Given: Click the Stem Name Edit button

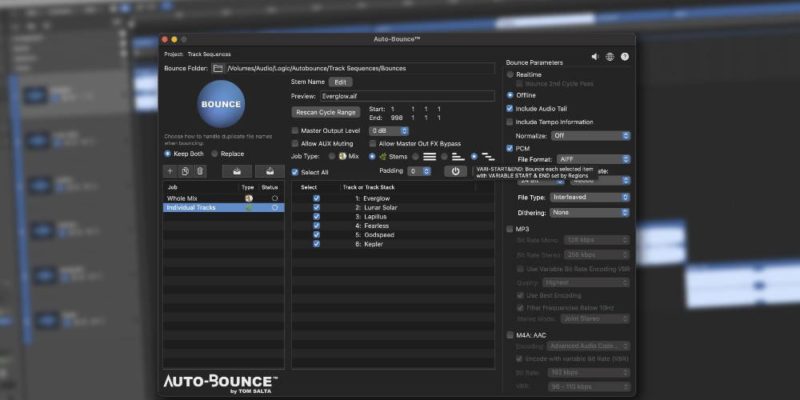Looking at the screenshot, I should (340, 82).
